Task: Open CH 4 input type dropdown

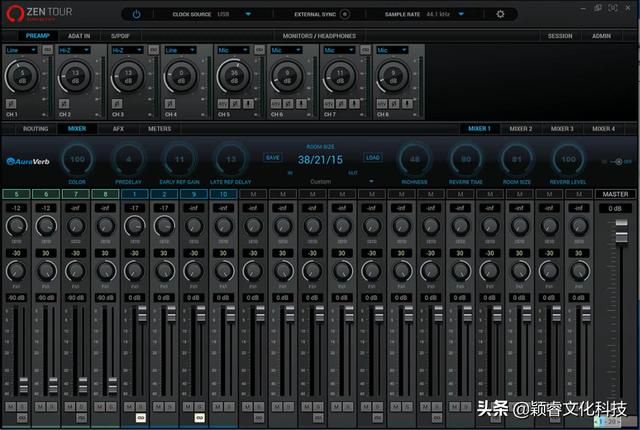Action: coord(180,50)
